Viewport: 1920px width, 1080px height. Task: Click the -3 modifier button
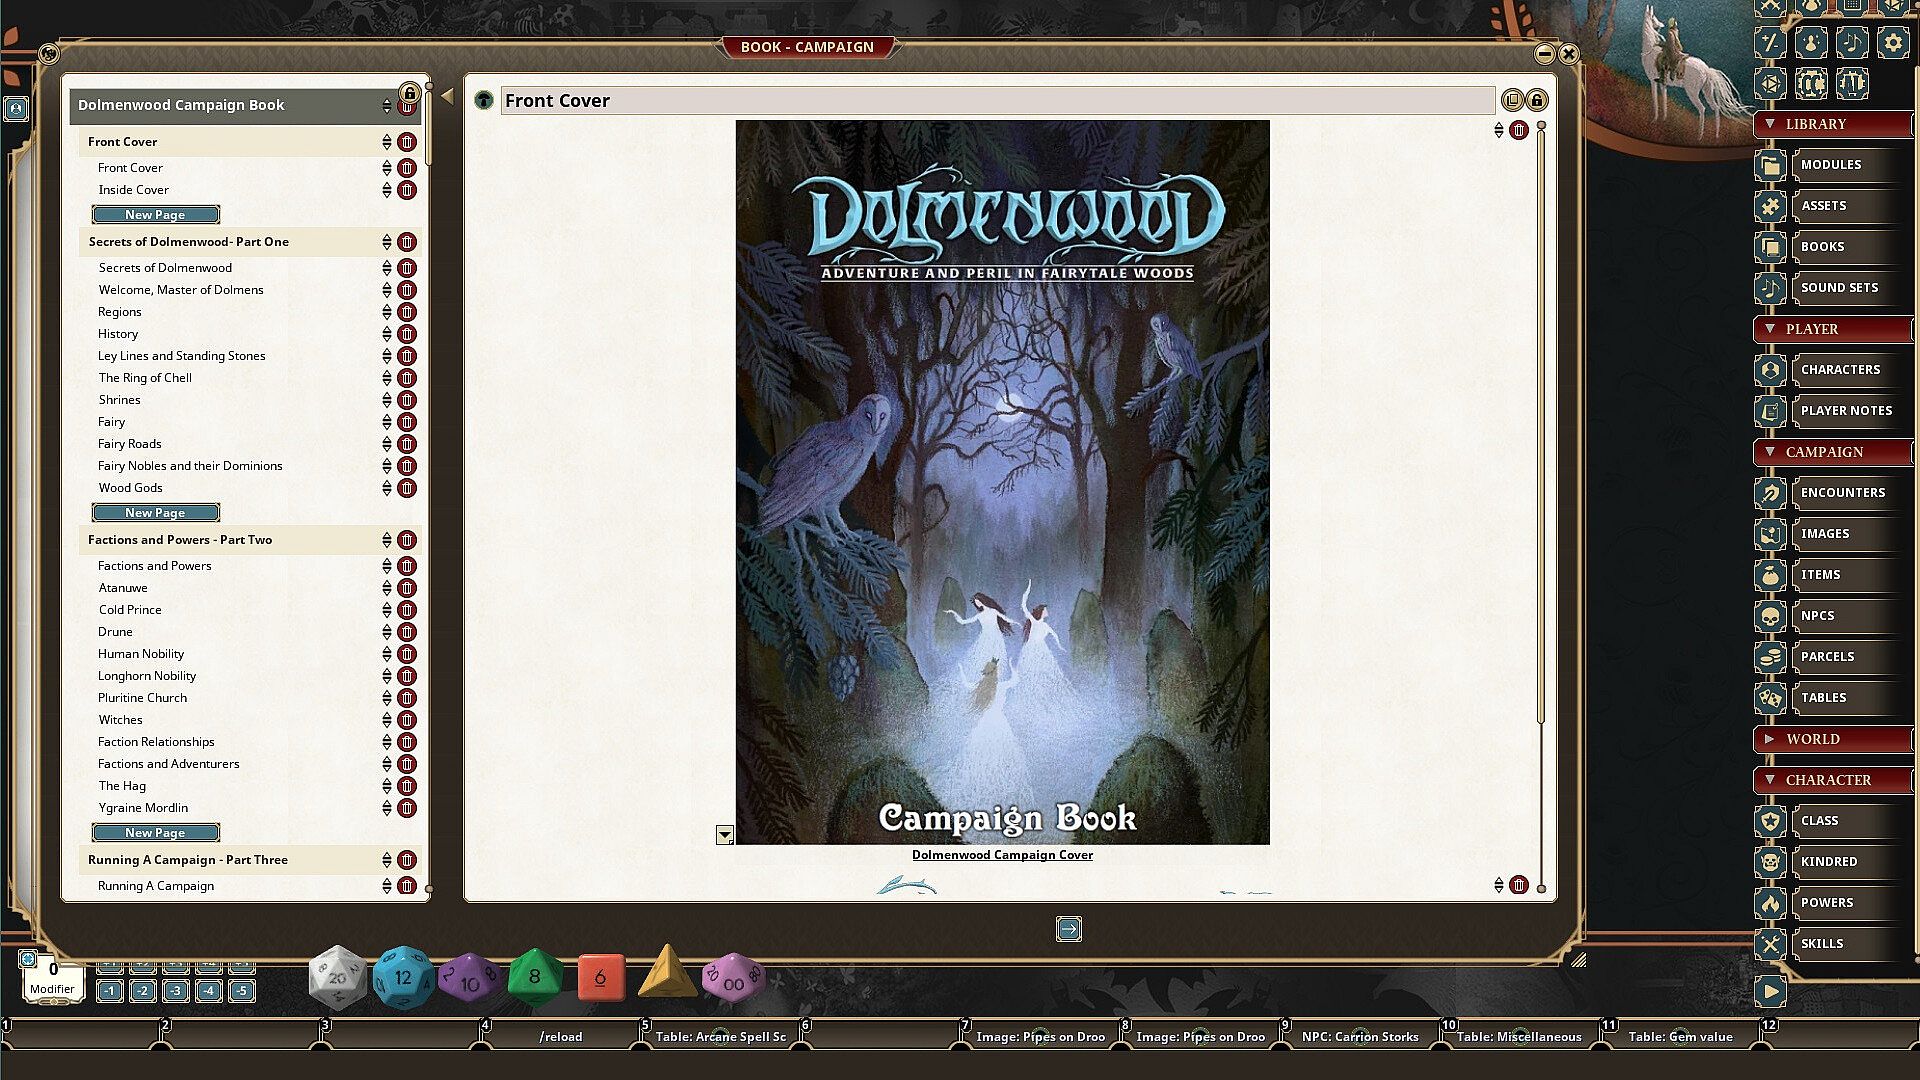point(176,991)
